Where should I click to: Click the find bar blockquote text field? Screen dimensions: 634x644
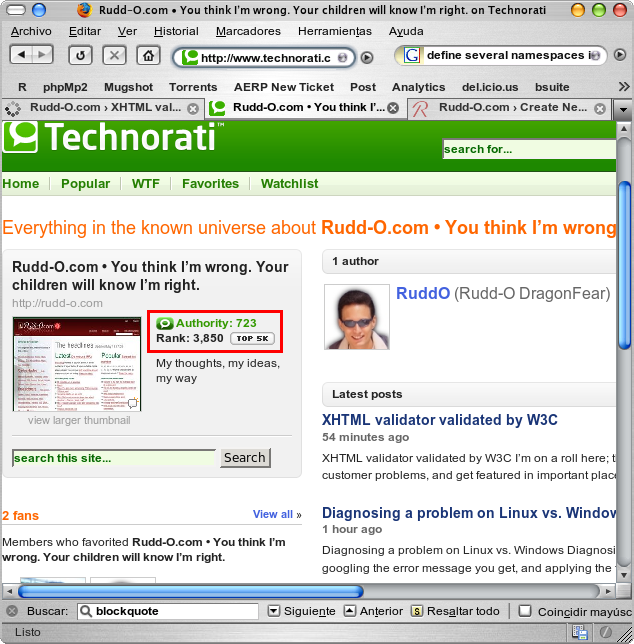coord(168,611)
